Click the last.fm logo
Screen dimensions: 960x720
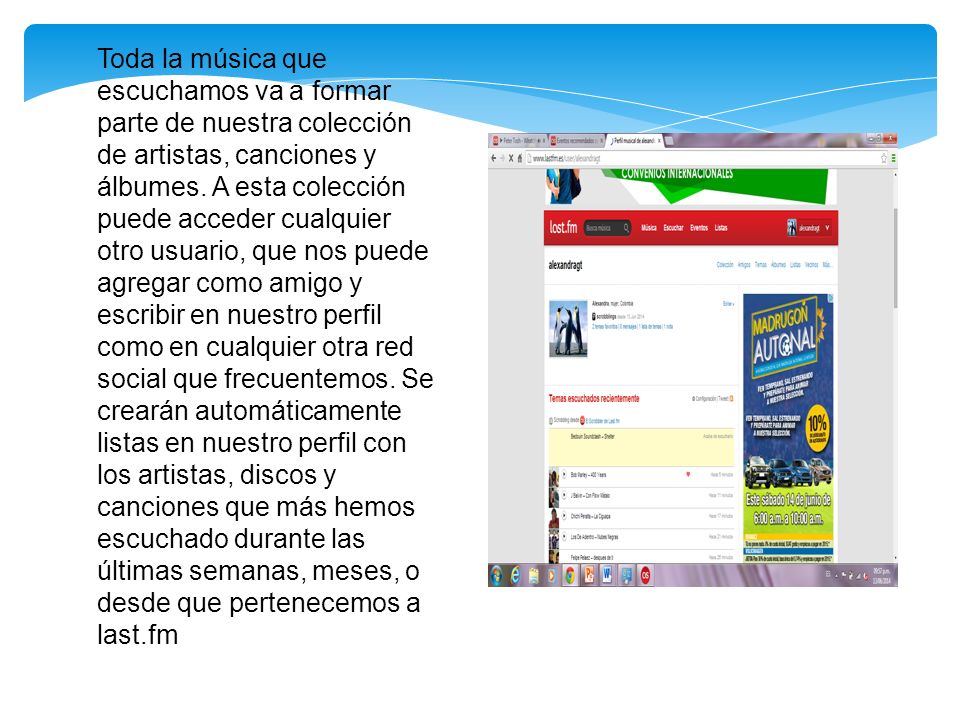click(563, 227)
